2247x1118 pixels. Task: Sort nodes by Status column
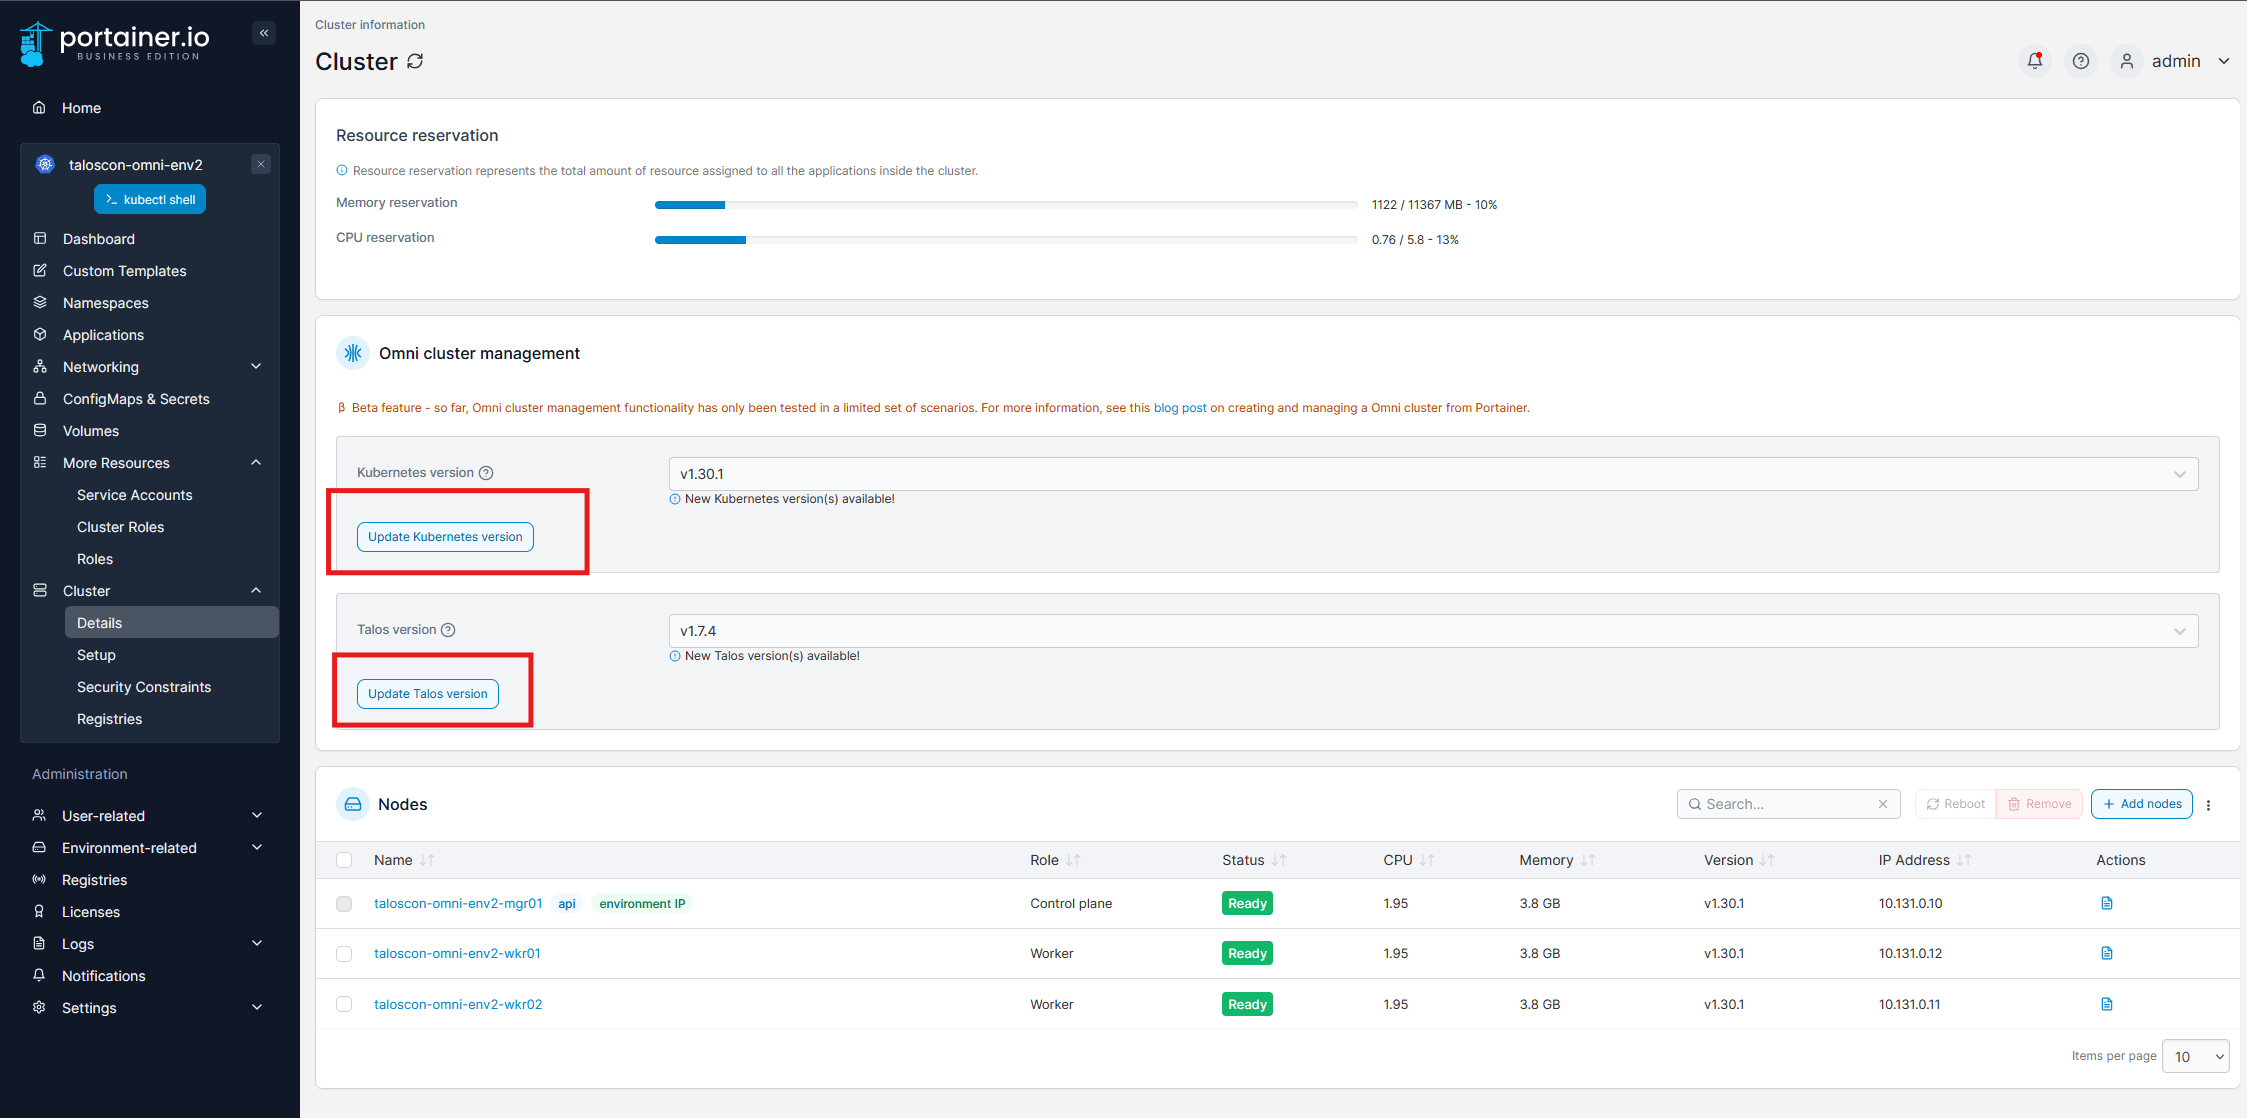tap(1254, 860)
